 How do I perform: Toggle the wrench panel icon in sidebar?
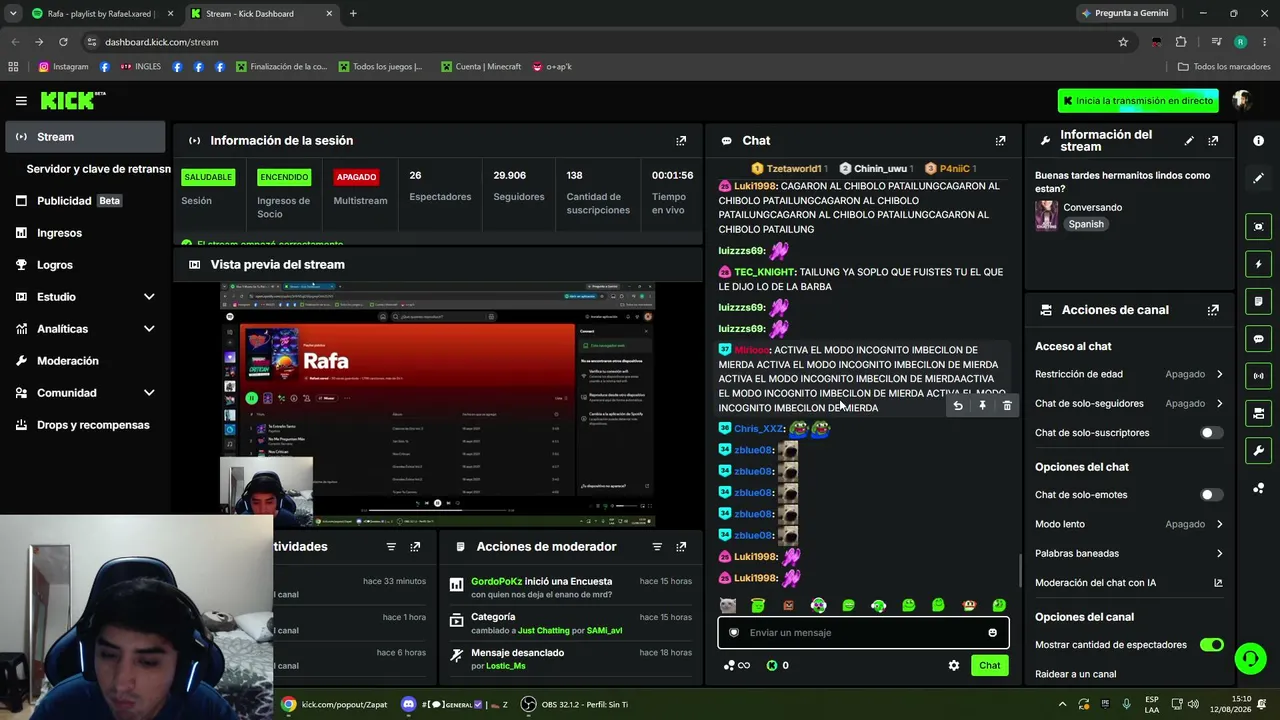tap(1259, 451)
